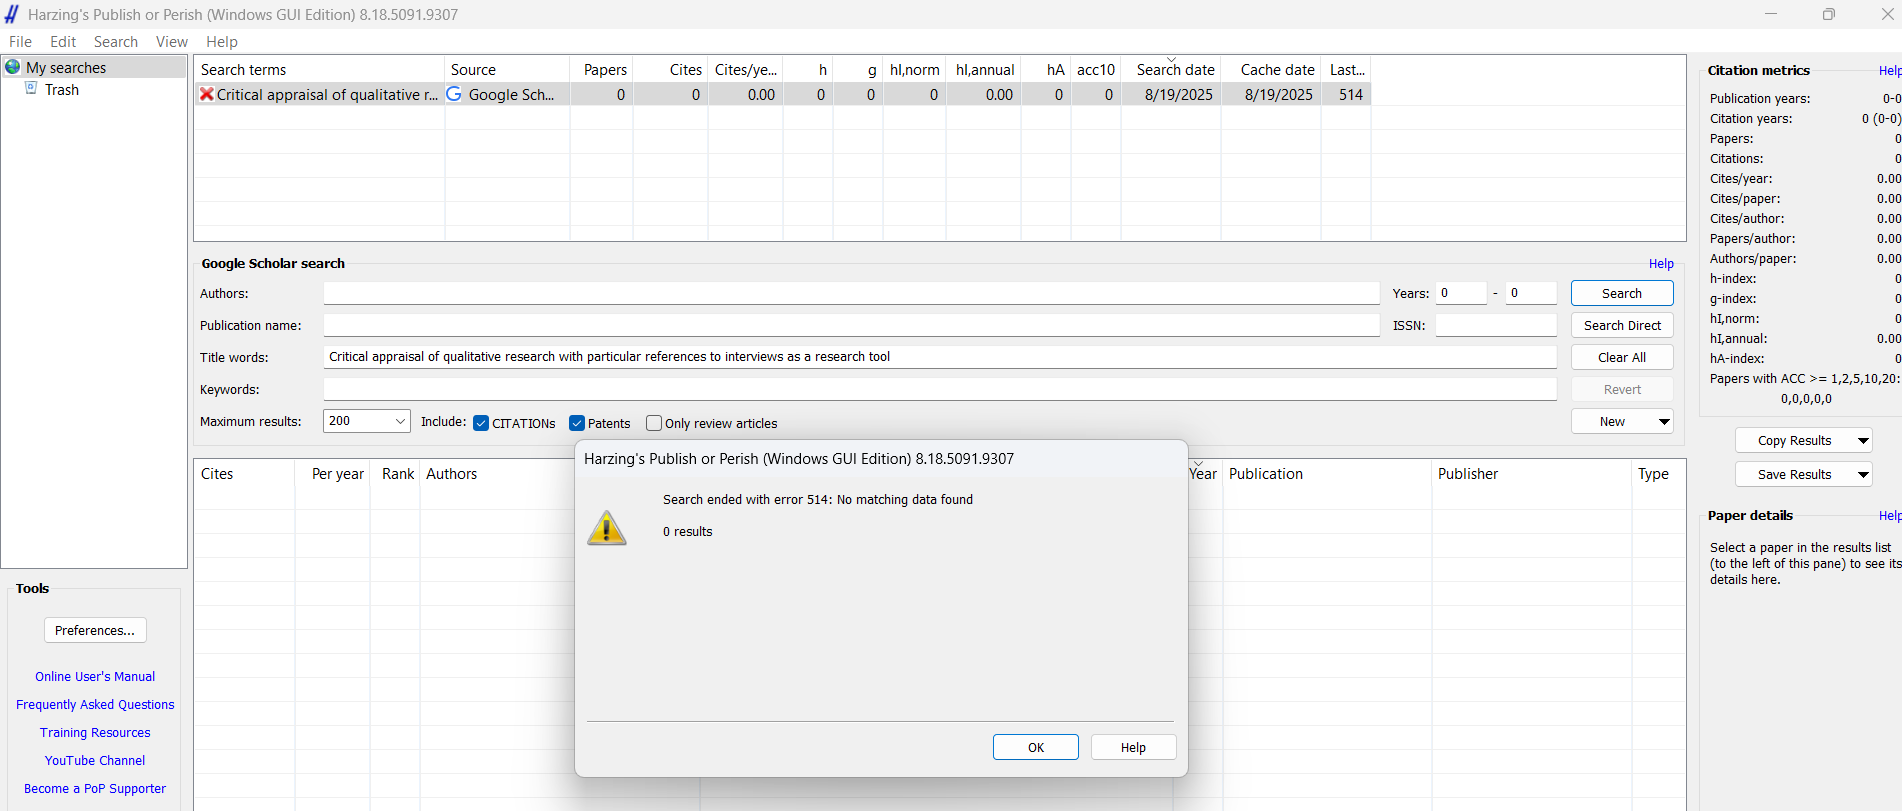This screenshot has width=1902, height=811.
Task: Click Help link in Google Scholar search panel
Action: [1661, 264]
